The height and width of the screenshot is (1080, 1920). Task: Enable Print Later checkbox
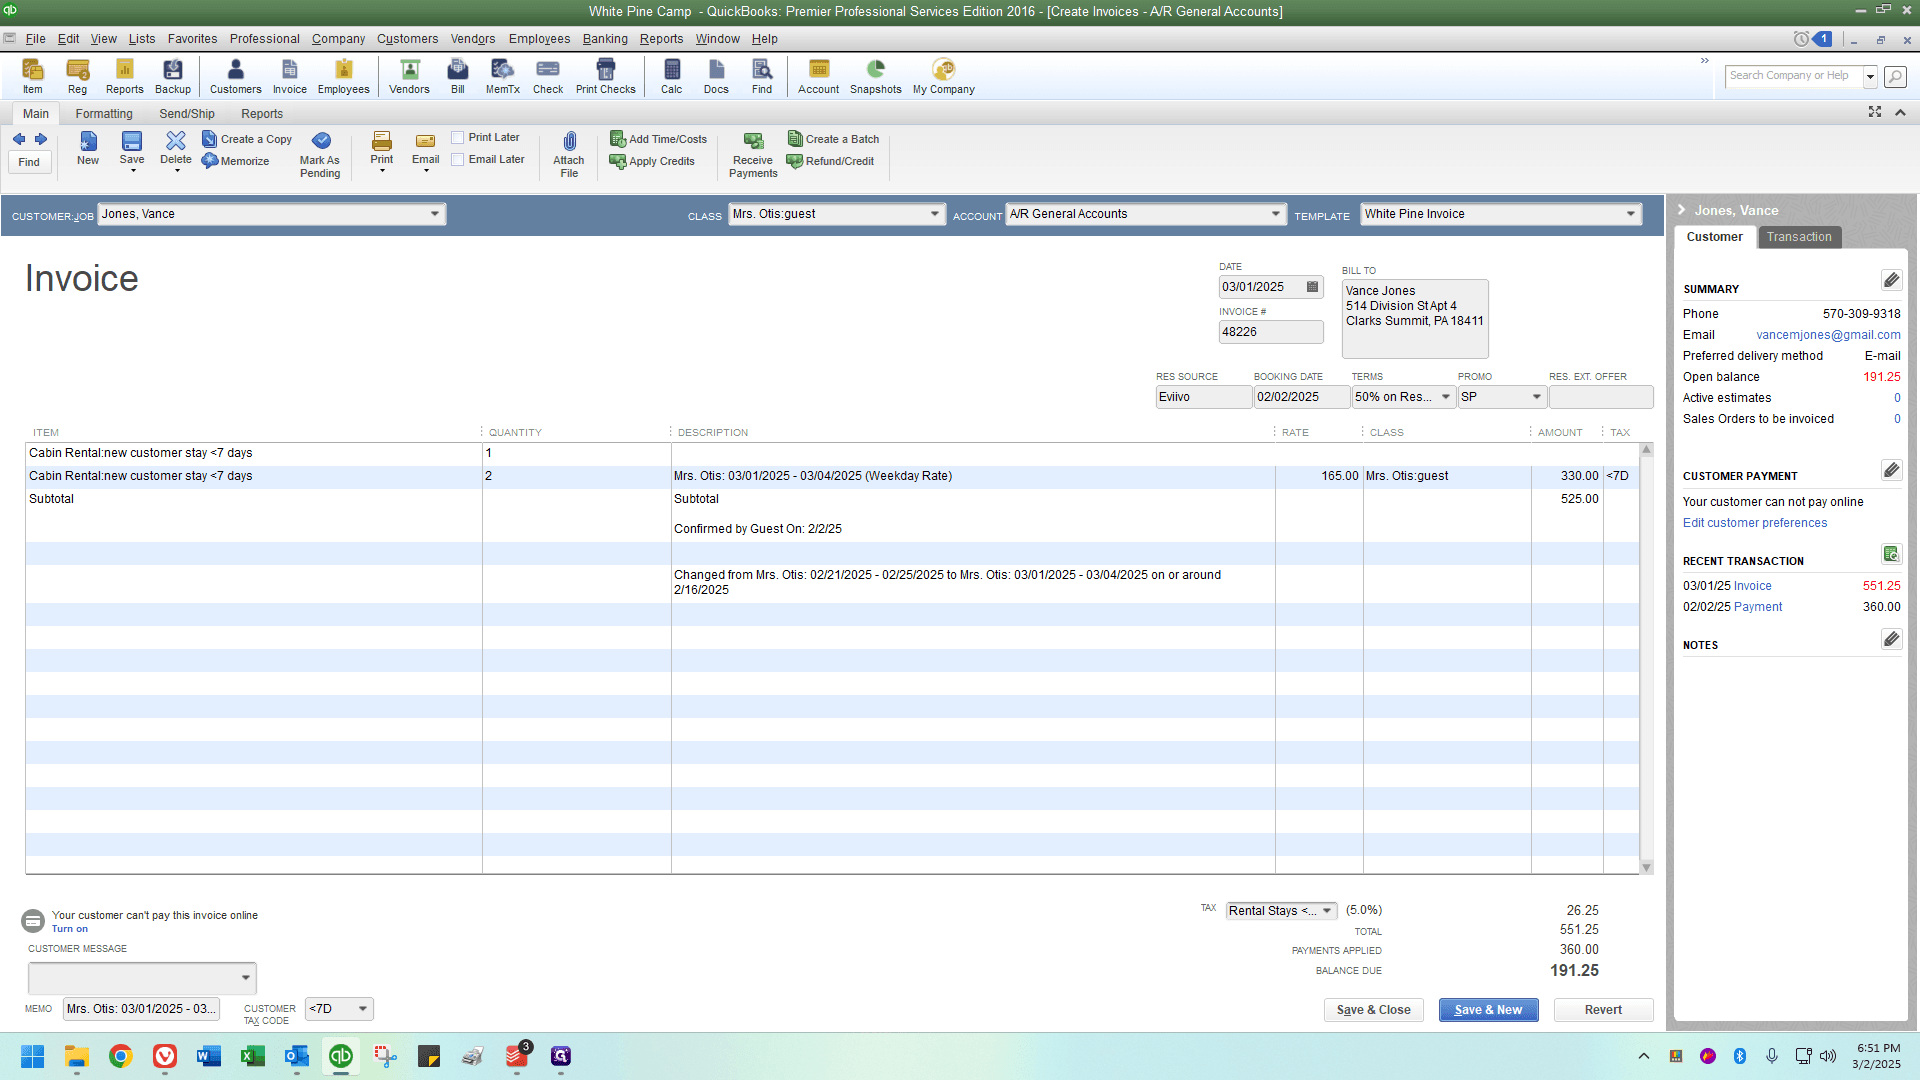click(457, 138)
